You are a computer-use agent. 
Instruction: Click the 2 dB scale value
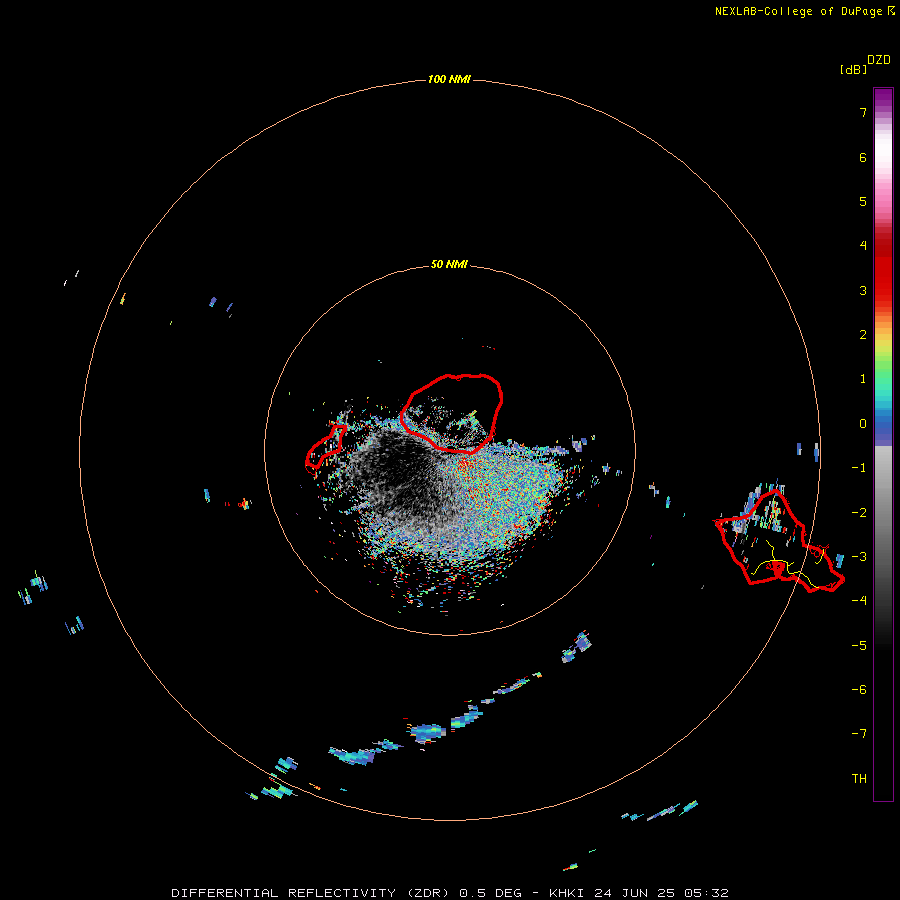tap(863, 335)
